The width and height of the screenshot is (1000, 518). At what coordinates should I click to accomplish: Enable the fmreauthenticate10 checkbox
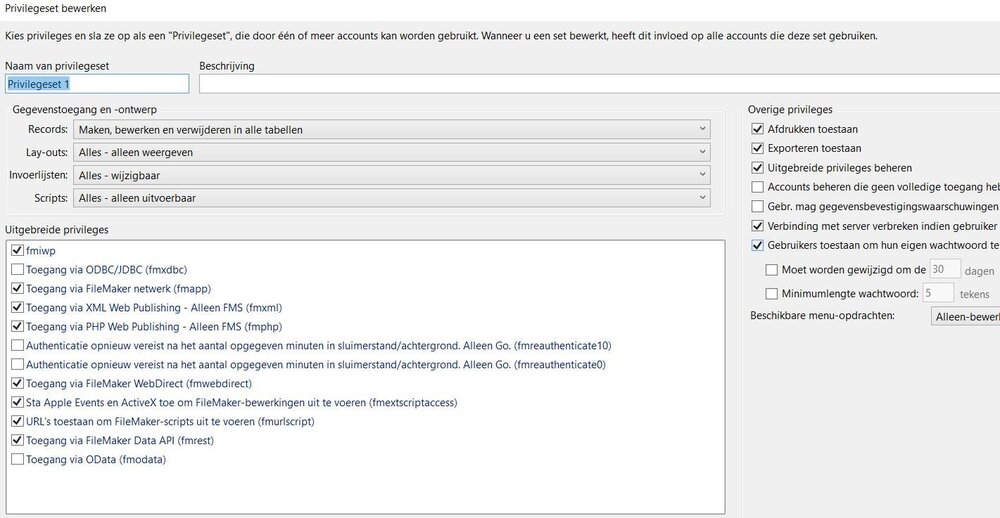[x=18, y=345]
